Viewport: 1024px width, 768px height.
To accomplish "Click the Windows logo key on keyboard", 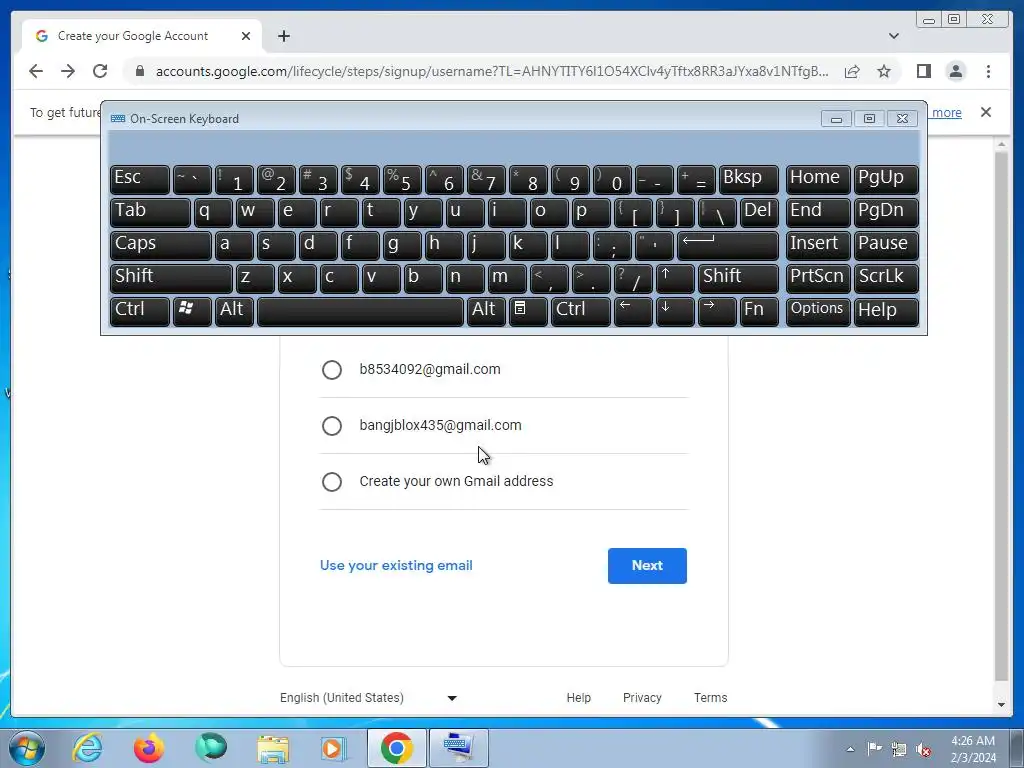I will [x=192, y=311].
